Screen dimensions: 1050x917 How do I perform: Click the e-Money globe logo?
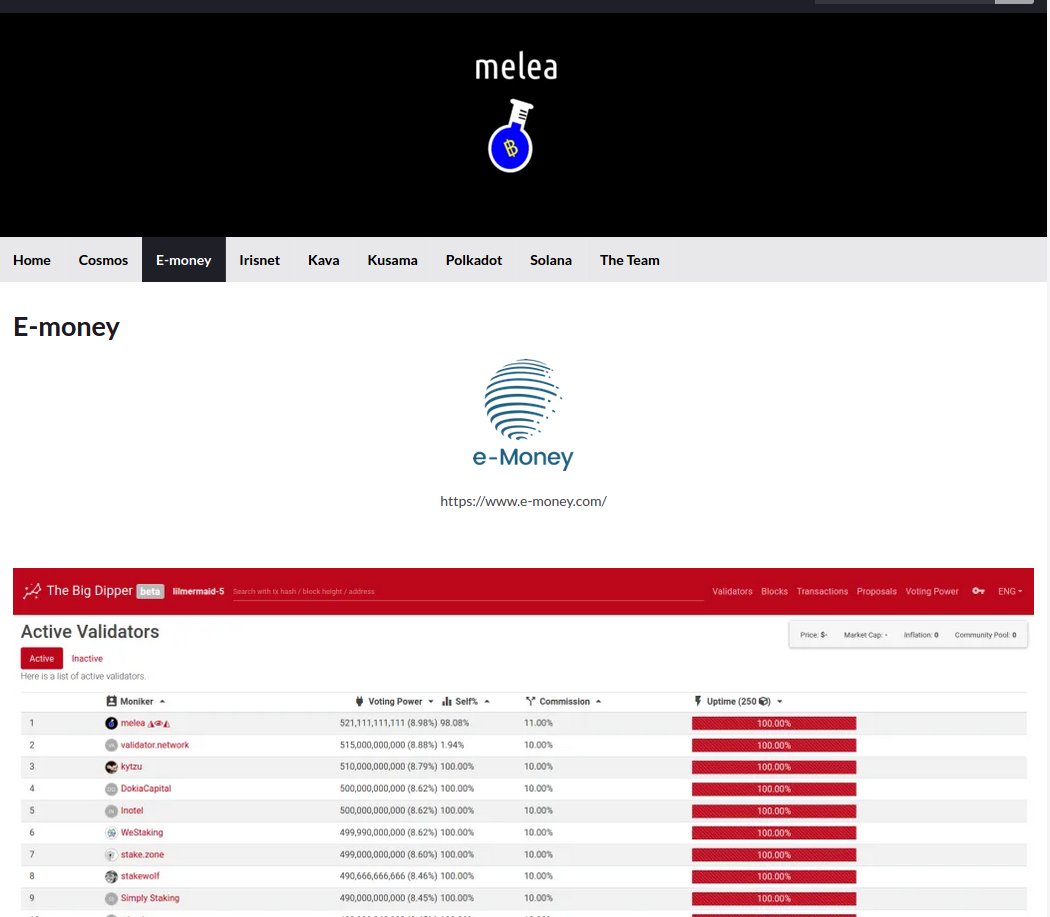click(x=523, y=399)
